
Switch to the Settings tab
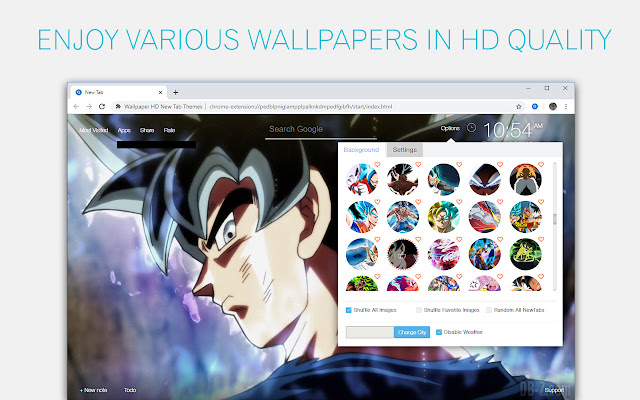click(x=404, y=150)
